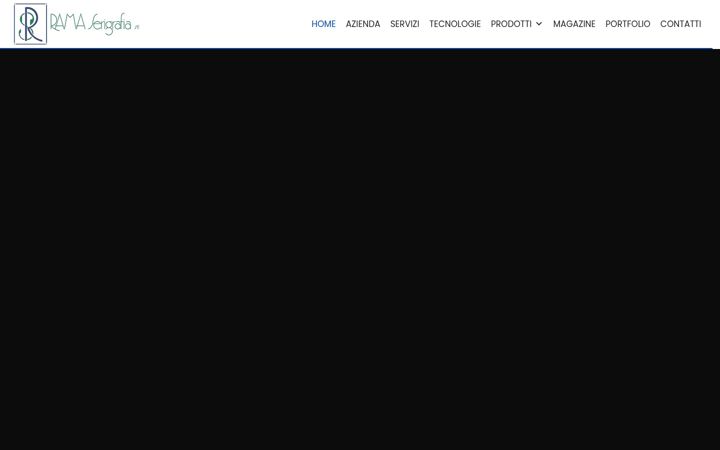Open the SERVIZI menu link

click(x=405, y=24)
